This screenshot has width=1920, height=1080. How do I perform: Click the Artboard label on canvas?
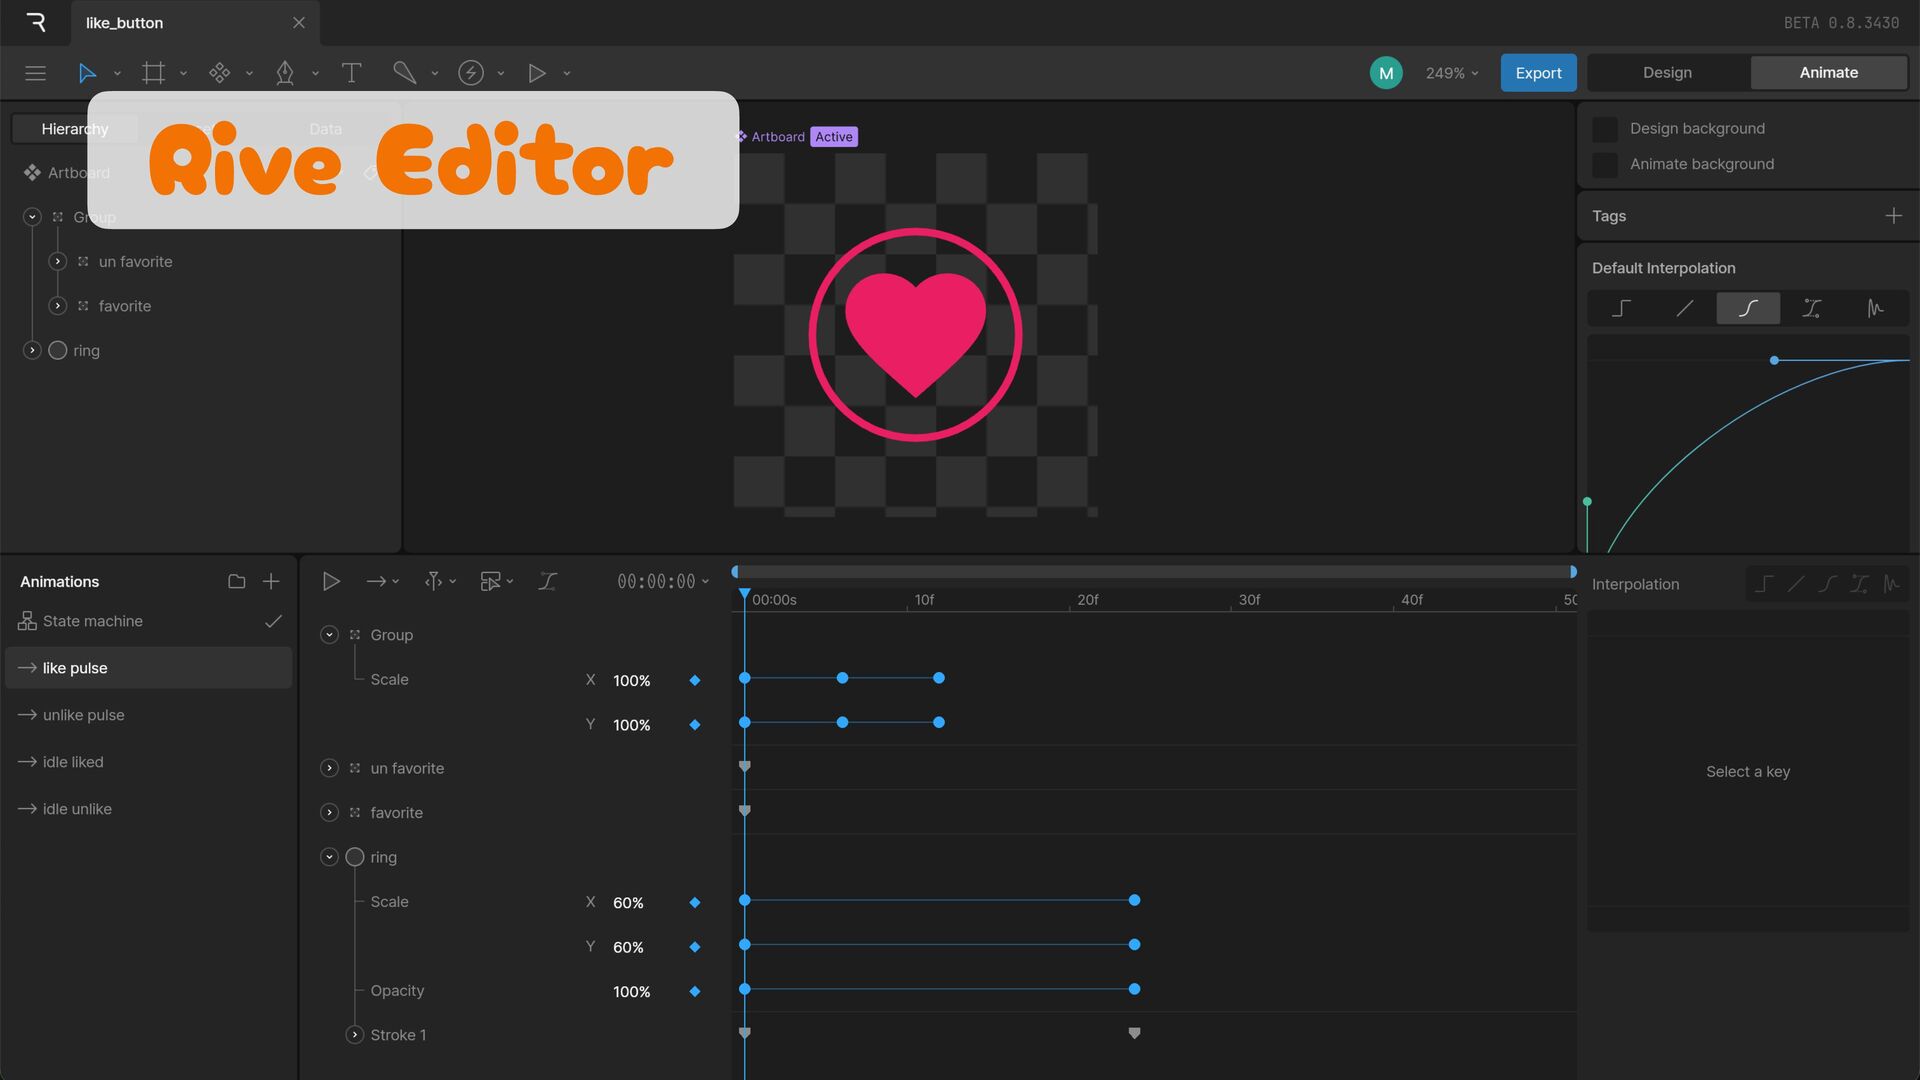point(778,137)
